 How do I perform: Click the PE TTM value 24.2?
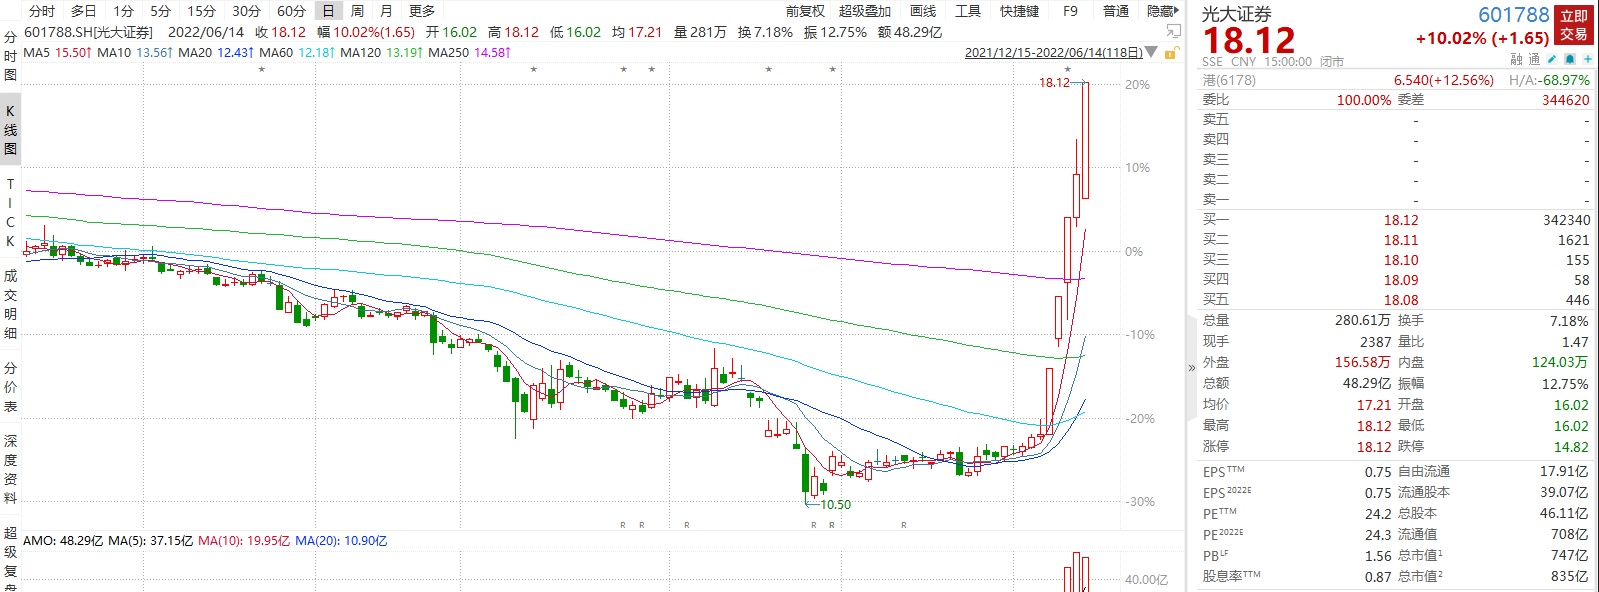pos(1378,513)
